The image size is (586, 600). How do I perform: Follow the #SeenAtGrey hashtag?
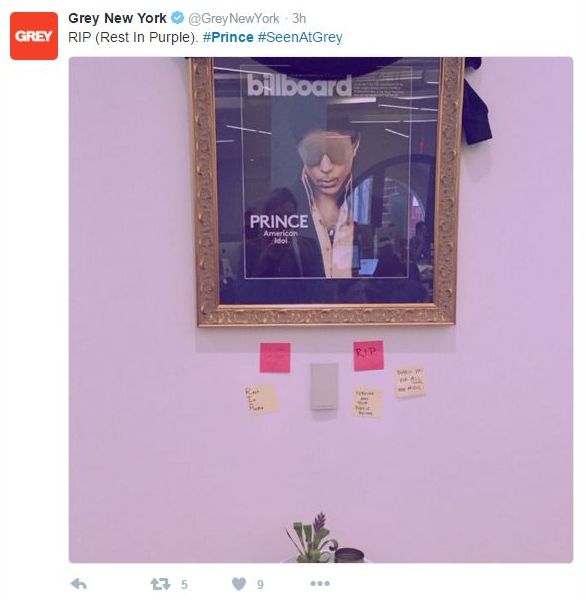point(300,38)
